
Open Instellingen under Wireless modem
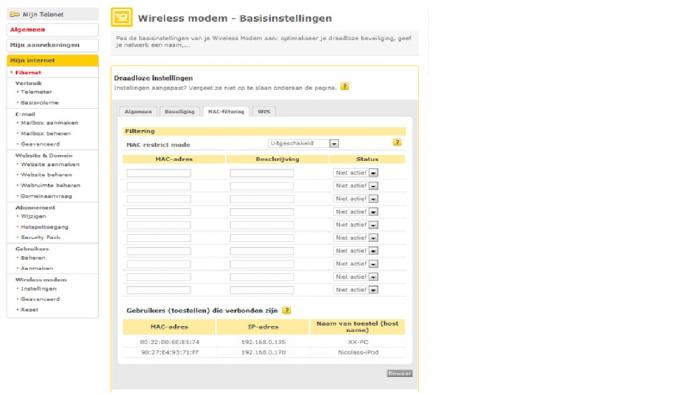38,289
